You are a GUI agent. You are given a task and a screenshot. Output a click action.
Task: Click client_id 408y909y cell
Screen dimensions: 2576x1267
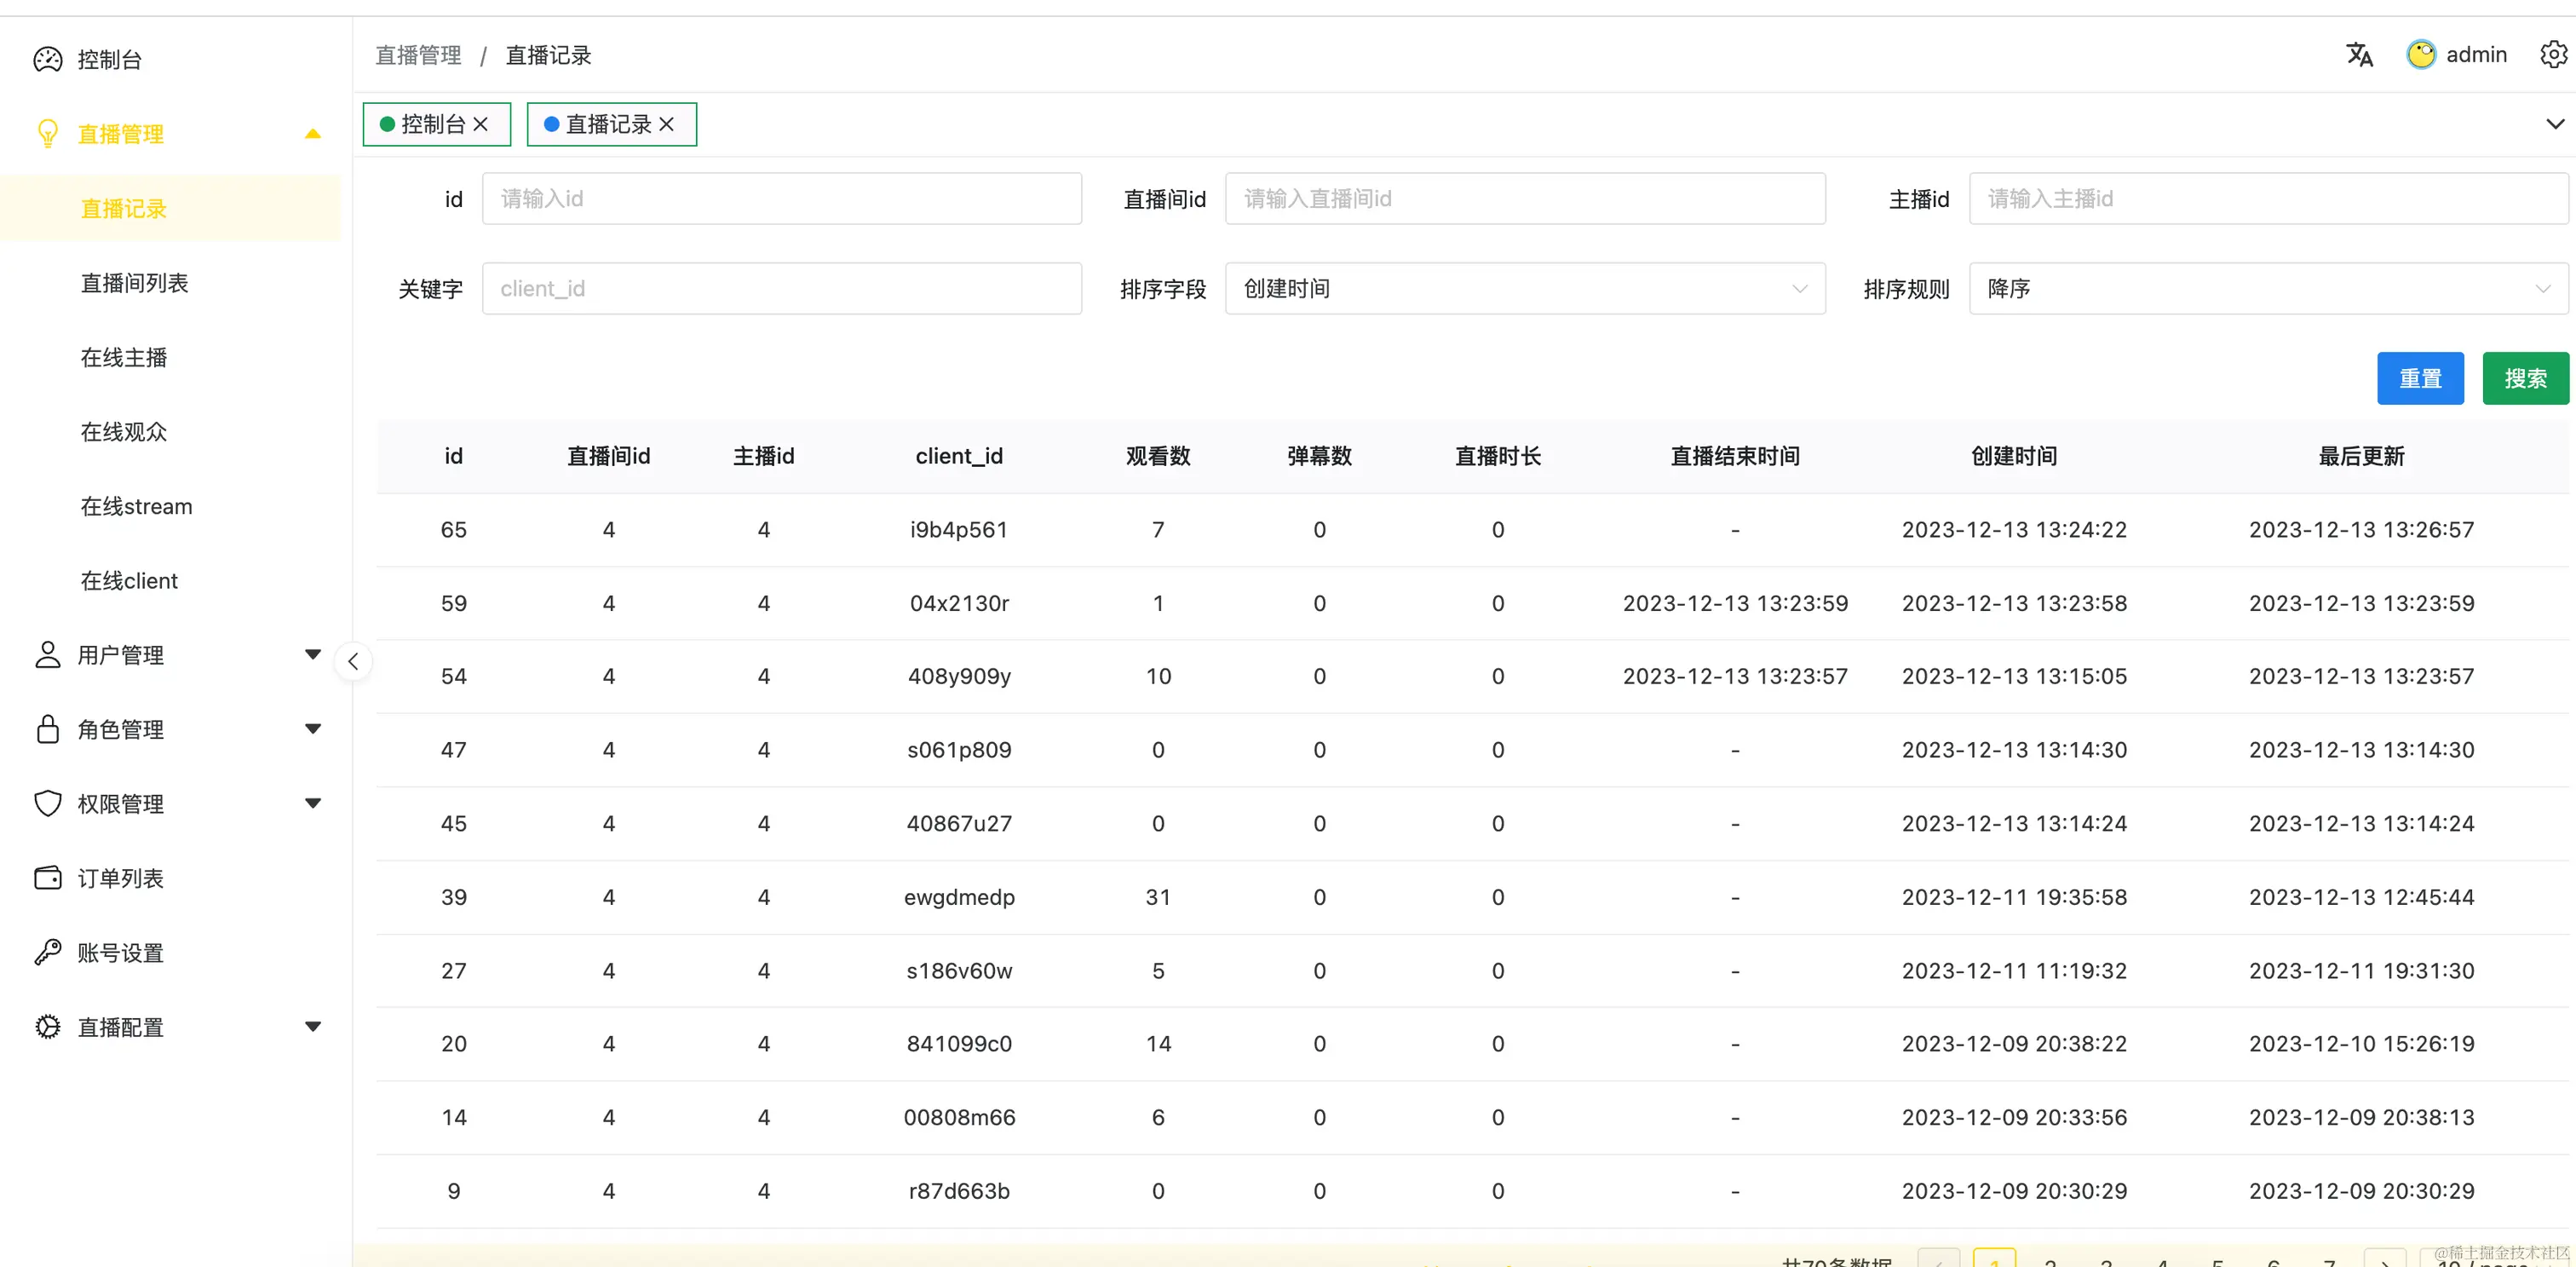(x=959, y=677)
